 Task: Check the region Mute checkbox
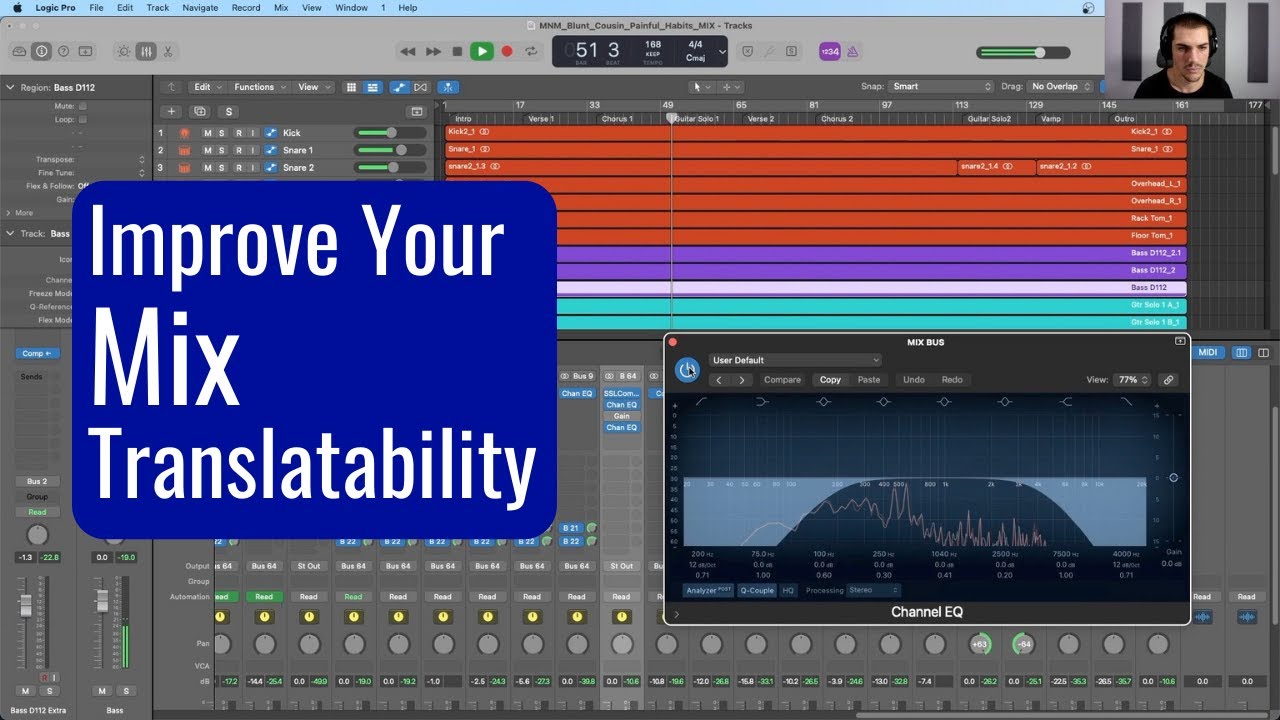[x=83, y=106]
